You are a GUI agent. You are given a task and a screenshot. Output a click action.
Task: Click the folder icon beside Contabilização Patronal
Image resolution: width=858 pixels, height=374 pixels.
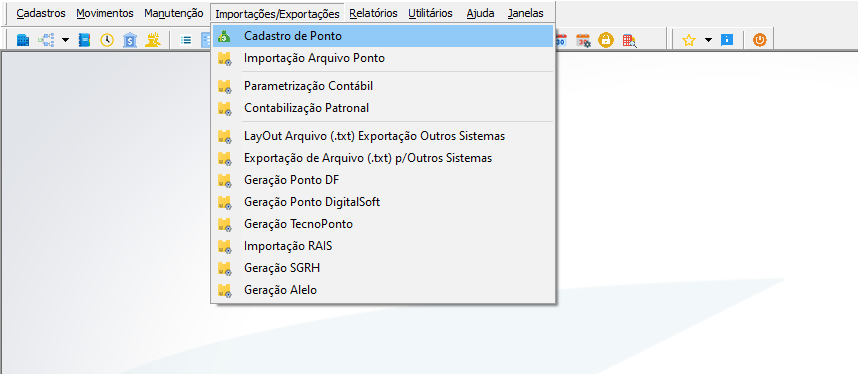tap(224, 108)
